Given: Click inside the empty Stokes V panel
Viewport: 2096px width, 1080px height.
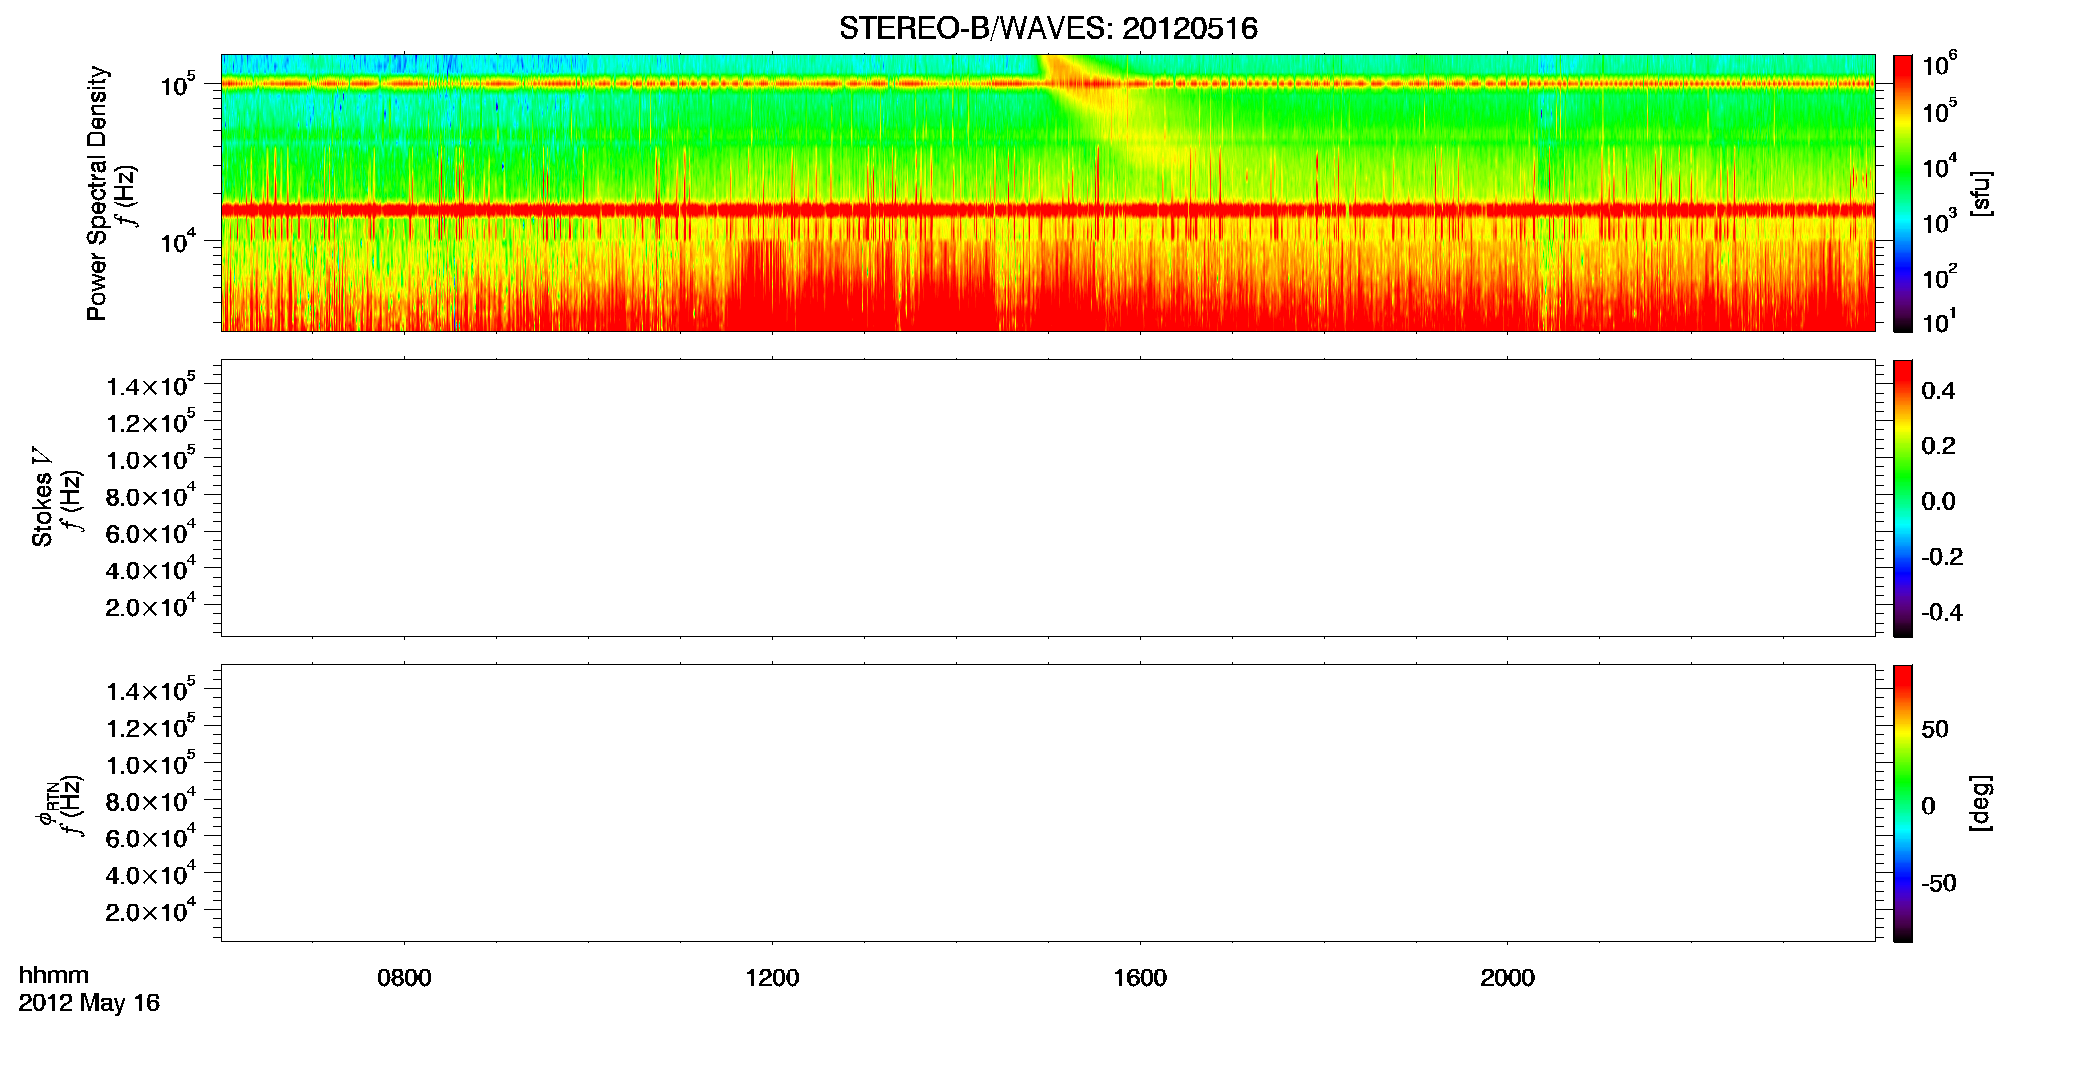Looking at the screenshot, I should tap(1048, 498).
